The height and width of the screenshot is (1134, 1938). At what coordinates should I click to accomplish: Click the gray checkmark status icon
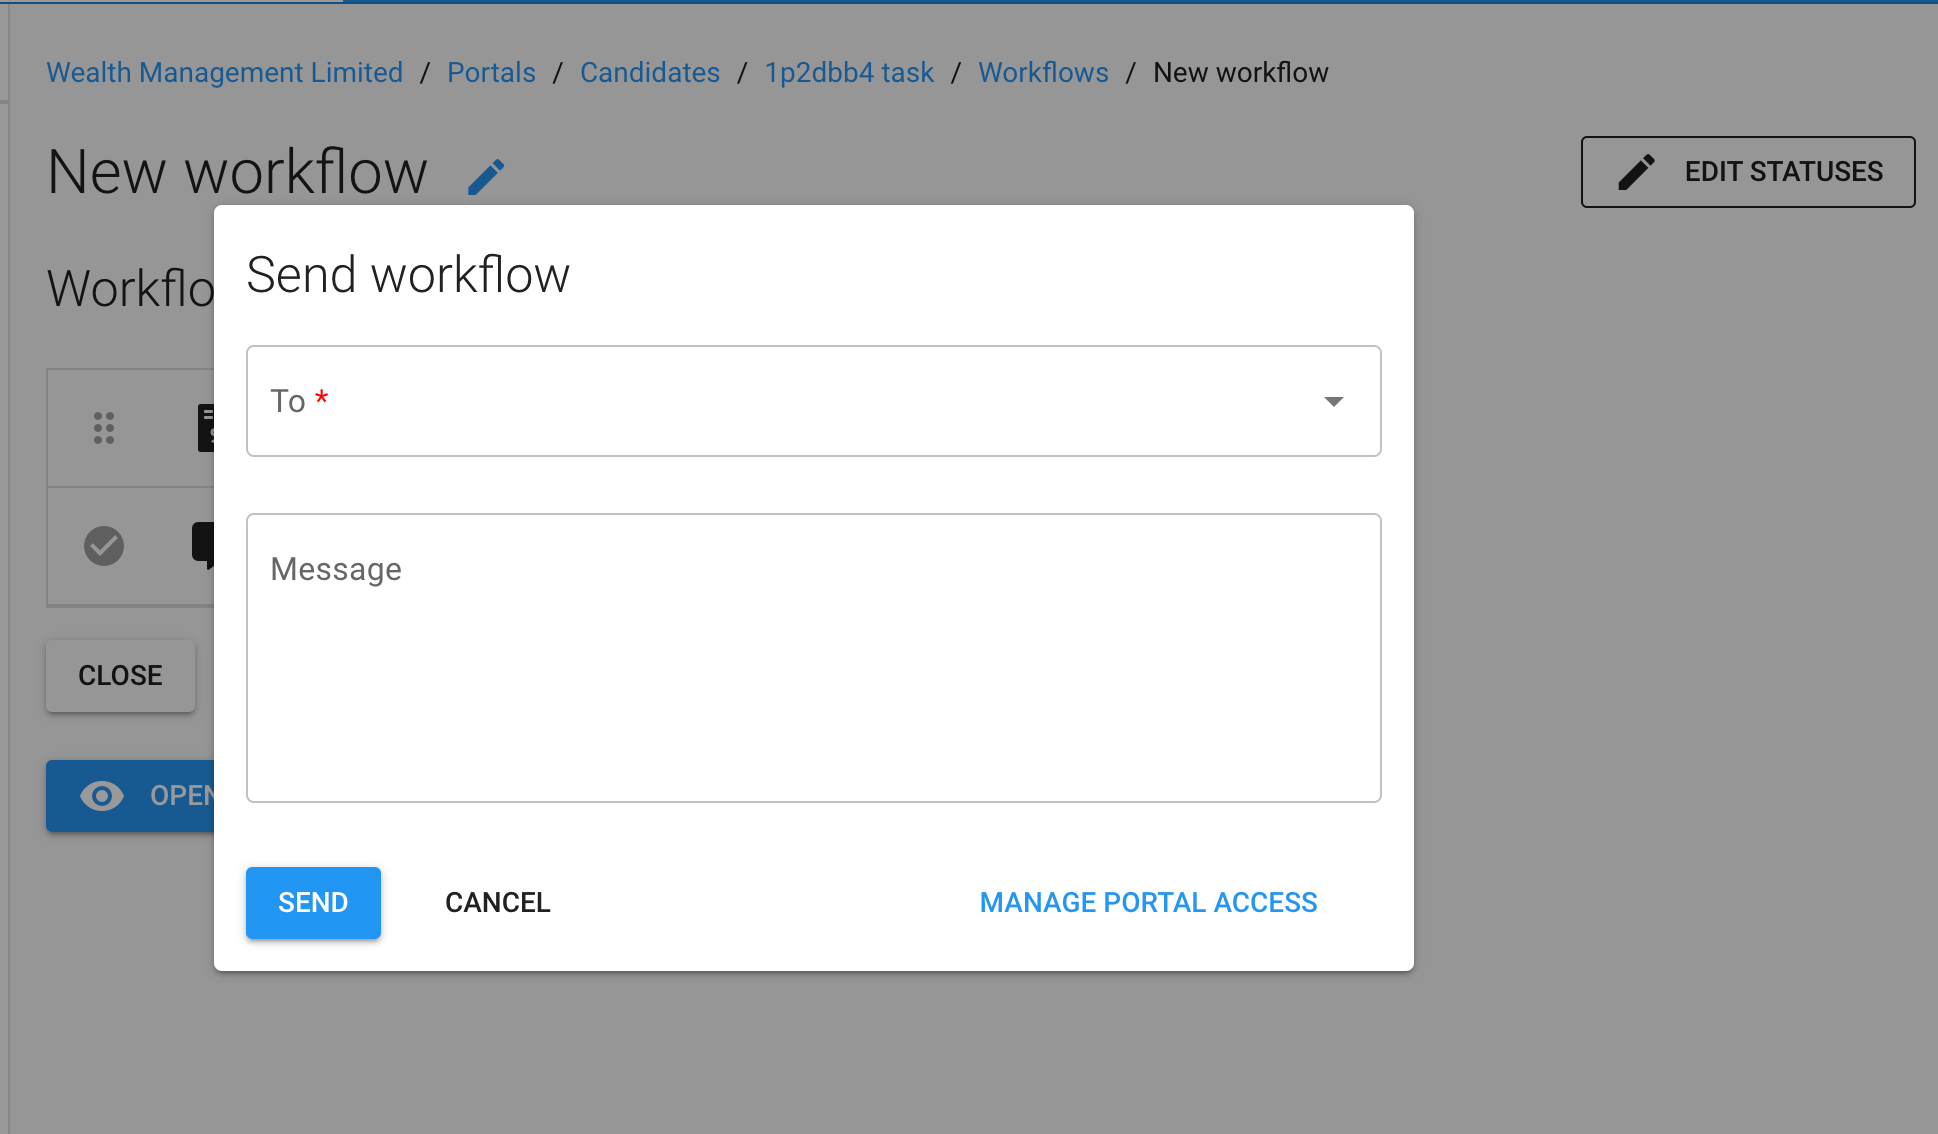[104, 546]
